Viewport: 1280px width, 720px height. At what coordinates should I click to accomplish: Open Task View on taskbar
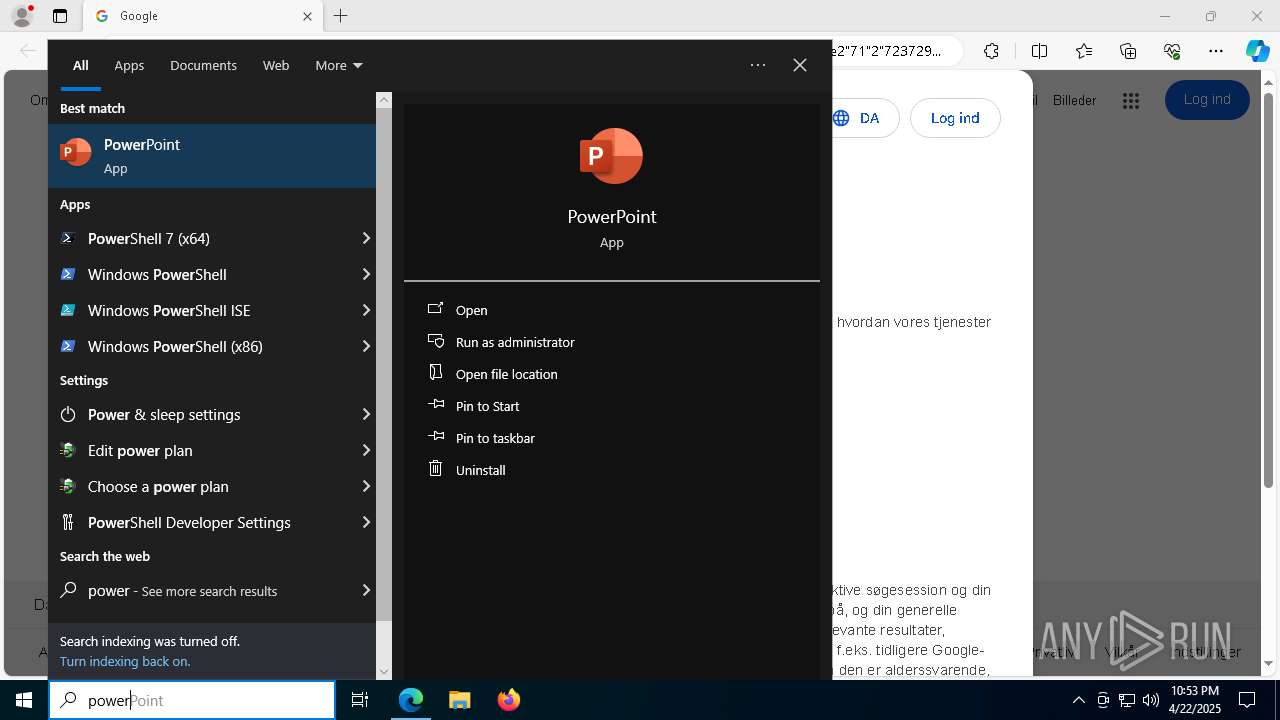[360, 700]
